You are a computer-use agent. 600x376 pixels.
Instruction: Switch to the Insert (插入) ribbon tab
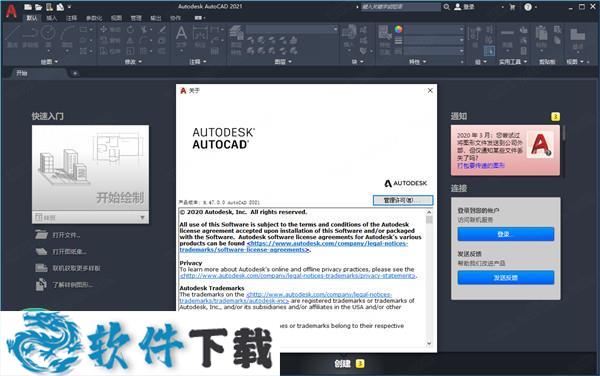pyautogui.click(x=51, y=18)
